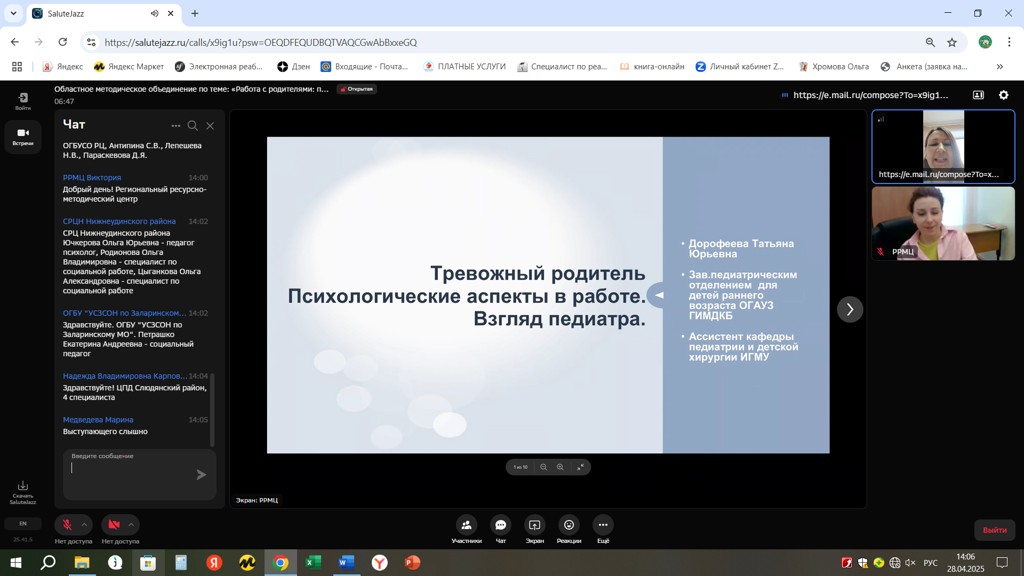
Task: Click Войти in the left sidebar
Action: tap(23, 101)
